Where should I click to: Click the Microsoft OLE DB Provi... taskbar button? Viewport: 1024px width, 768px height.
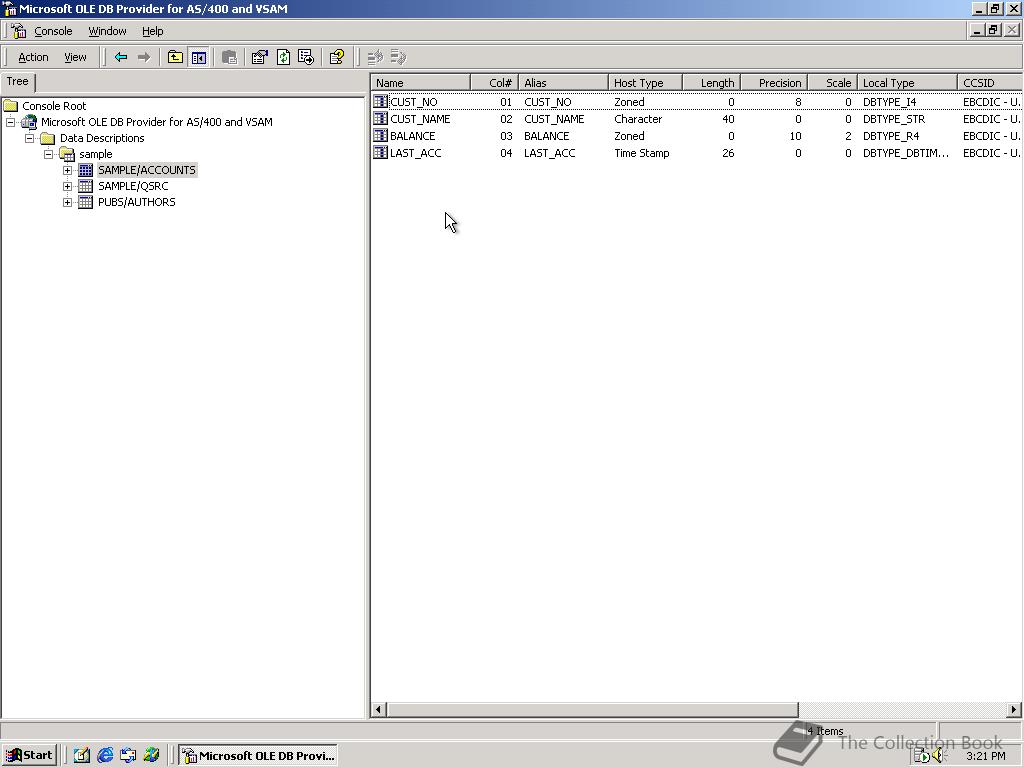pyautogui.click(x=259, y=756)
